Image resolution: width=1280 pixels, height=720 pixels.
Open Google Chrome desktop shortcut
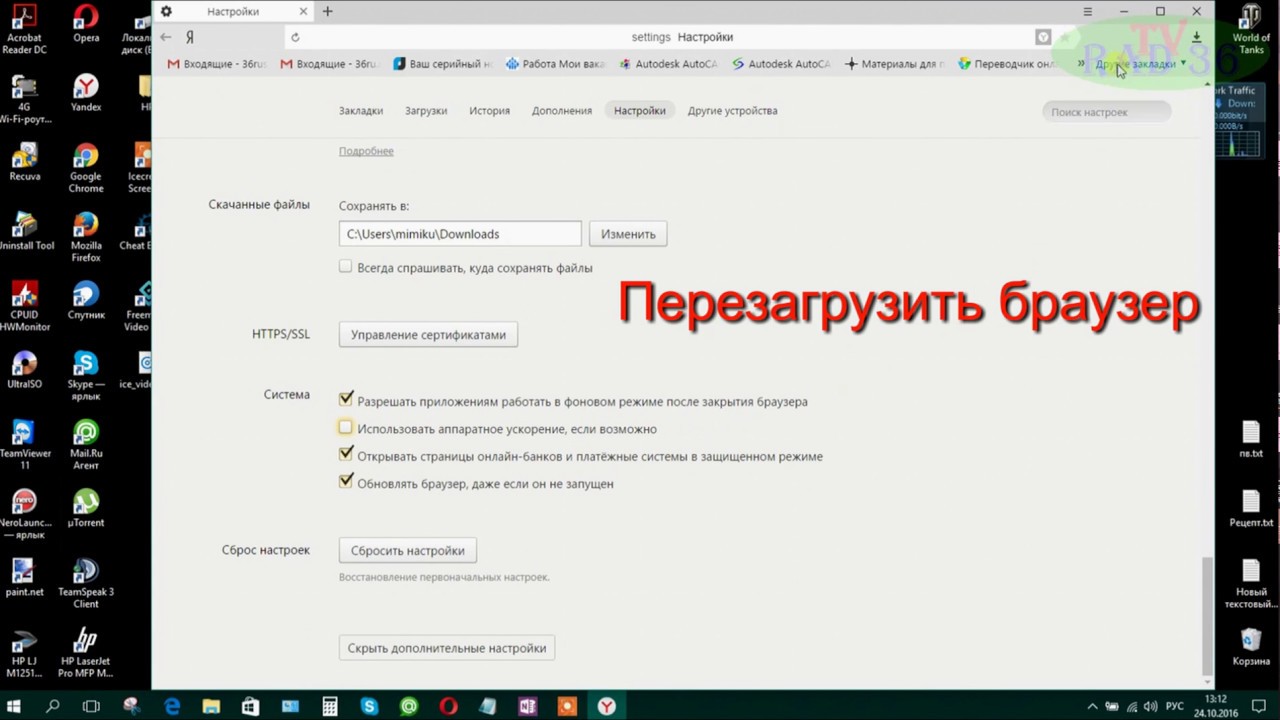coord(86,168)
